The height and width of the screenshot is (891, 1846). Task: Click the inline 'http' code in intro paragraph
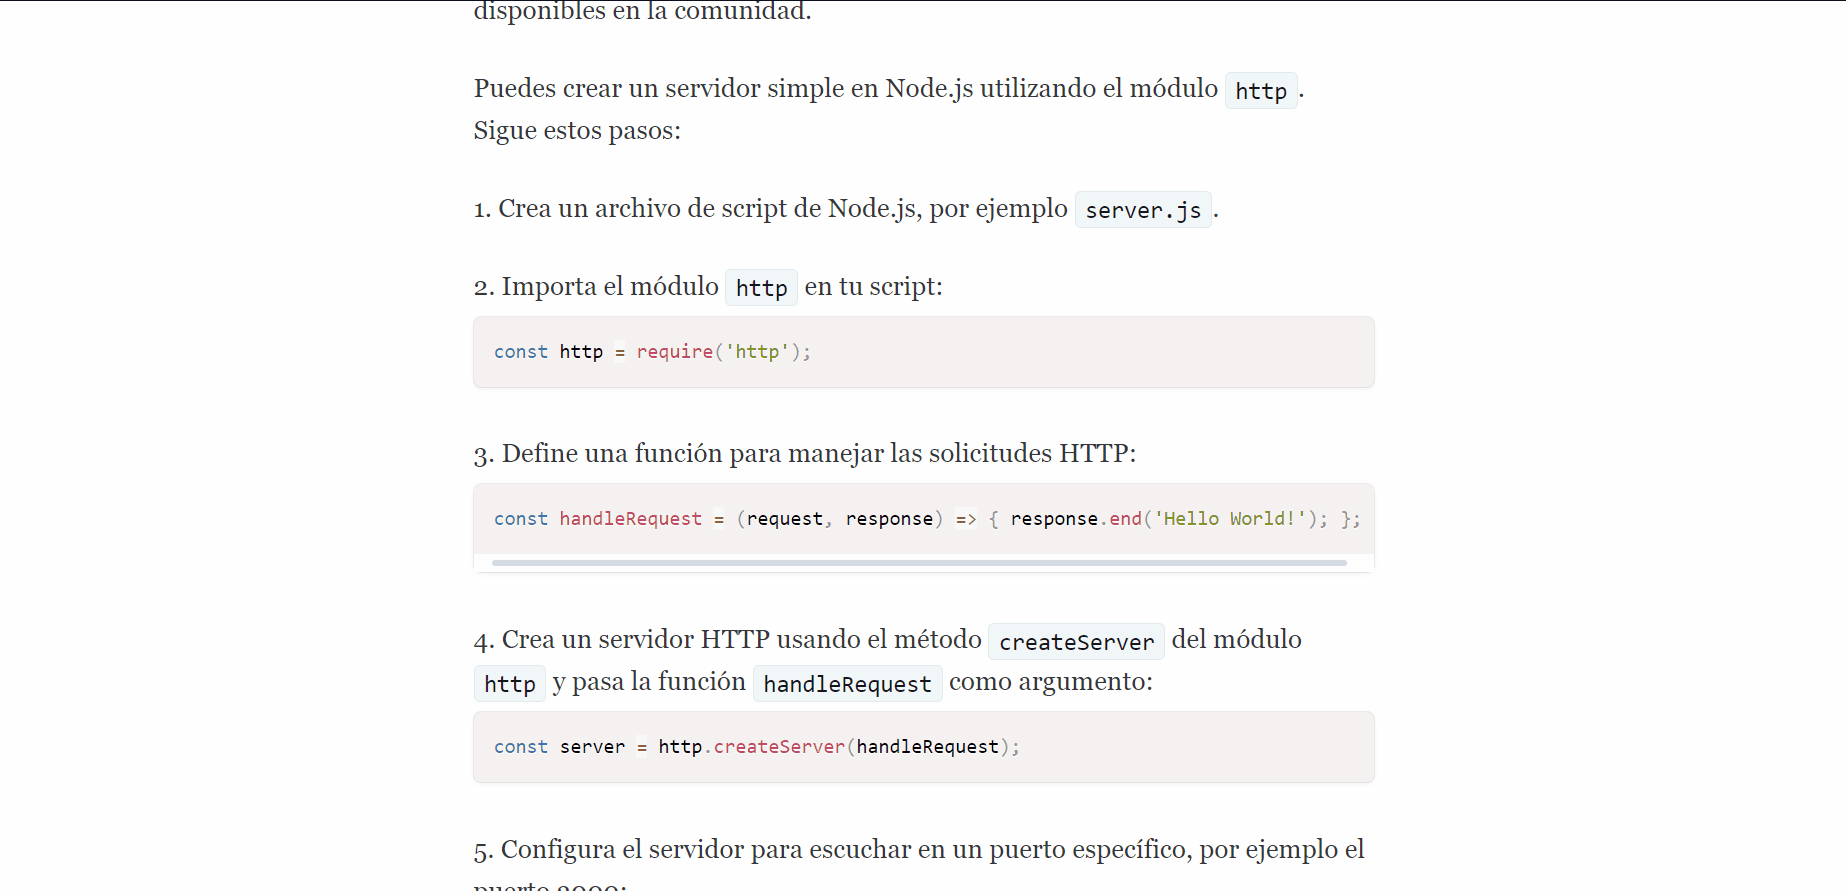1260,91
